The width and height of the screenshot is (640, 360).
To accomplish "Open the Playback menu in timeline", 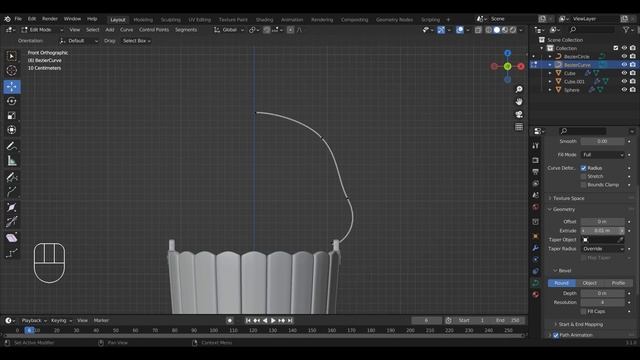I will [33, 321].
